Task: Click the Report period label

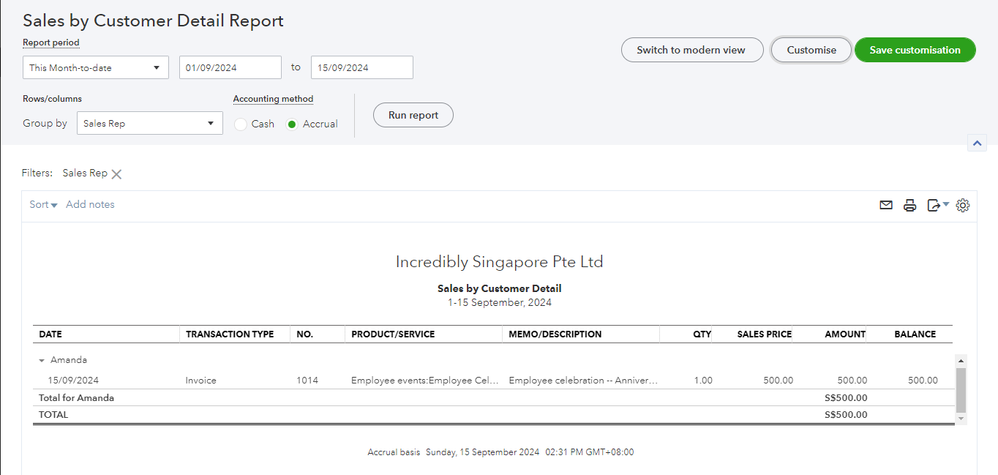Action: [52, 43]
